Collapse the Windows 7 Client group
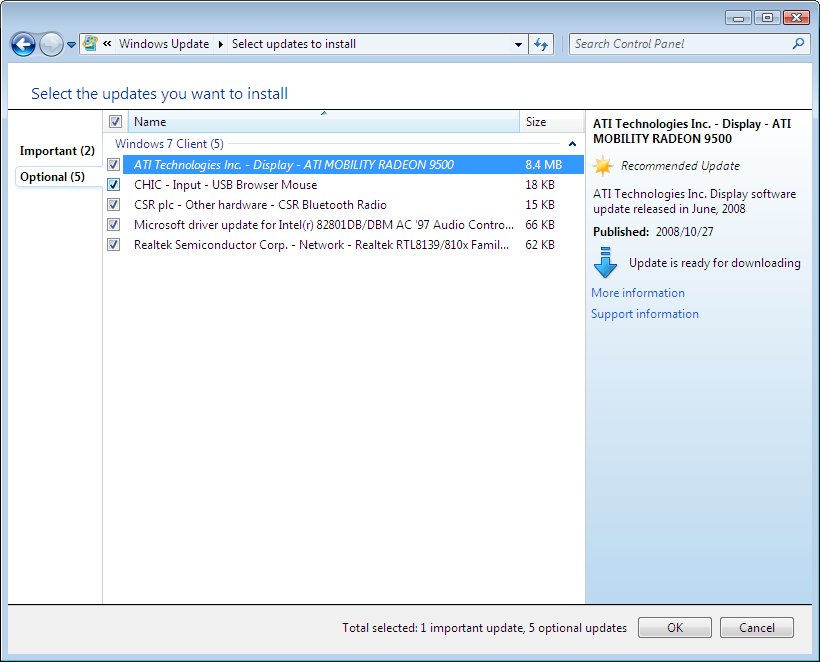The height and width of the screenshot is (662, 820). [x=572, y=144]
